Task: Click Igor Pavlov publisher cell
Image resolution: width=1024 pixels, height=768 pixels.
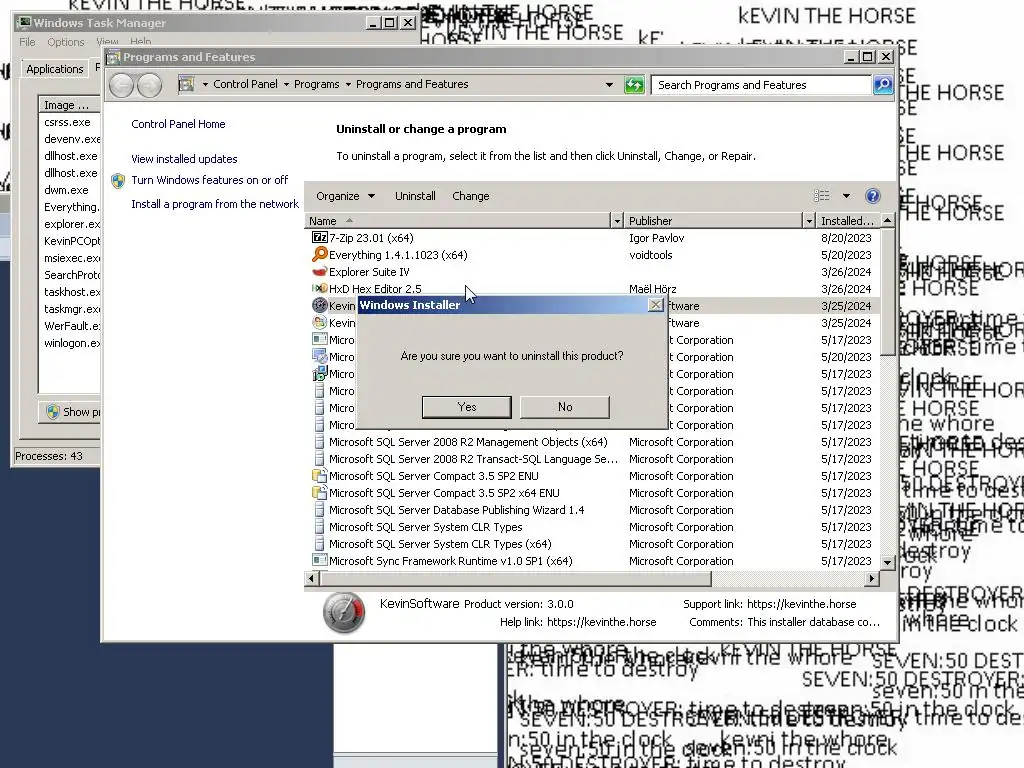Action: pyautogui.click(x=656, y=238)
